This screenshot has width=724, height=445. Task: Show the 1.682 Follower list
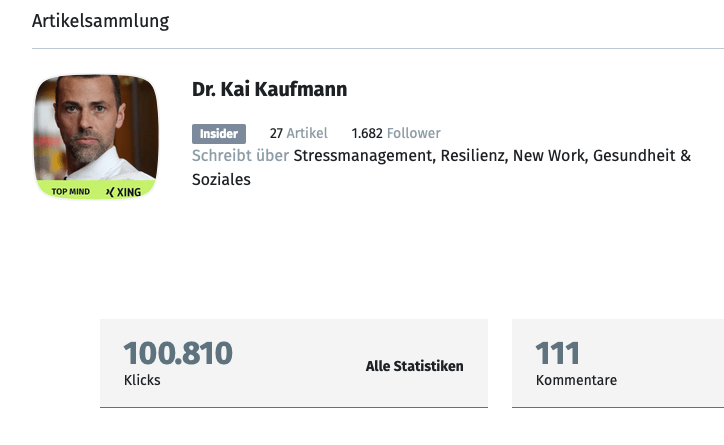point(395,134)
